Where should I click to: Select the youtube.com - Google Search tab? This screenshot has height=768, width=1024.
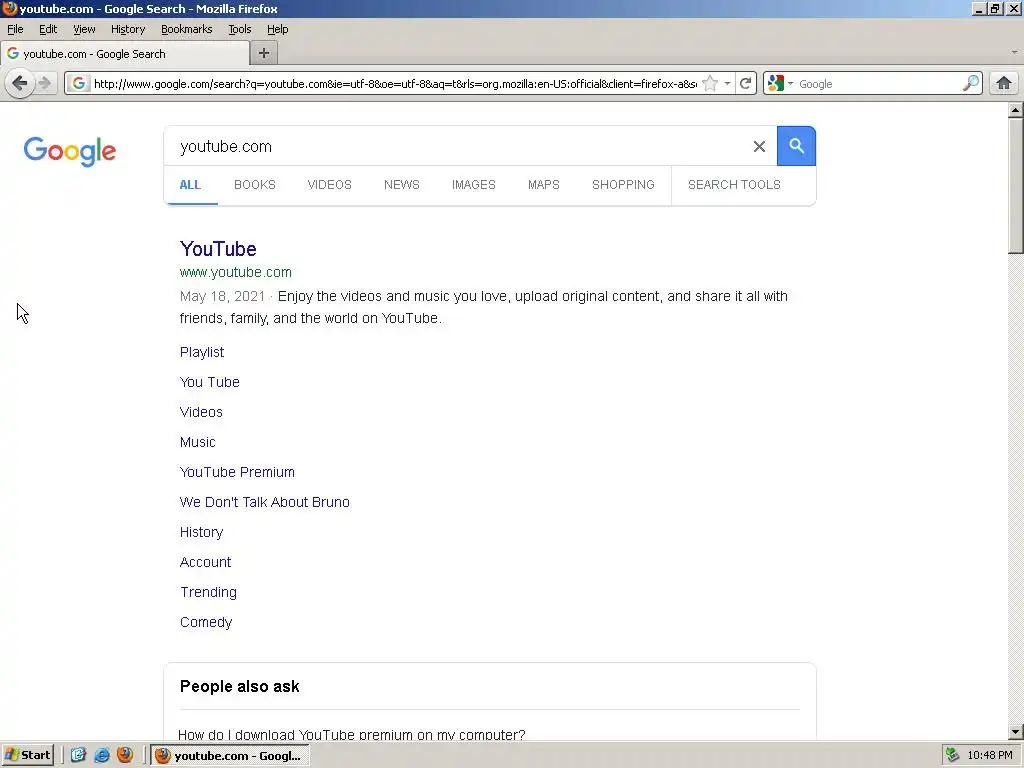point(125,54)
